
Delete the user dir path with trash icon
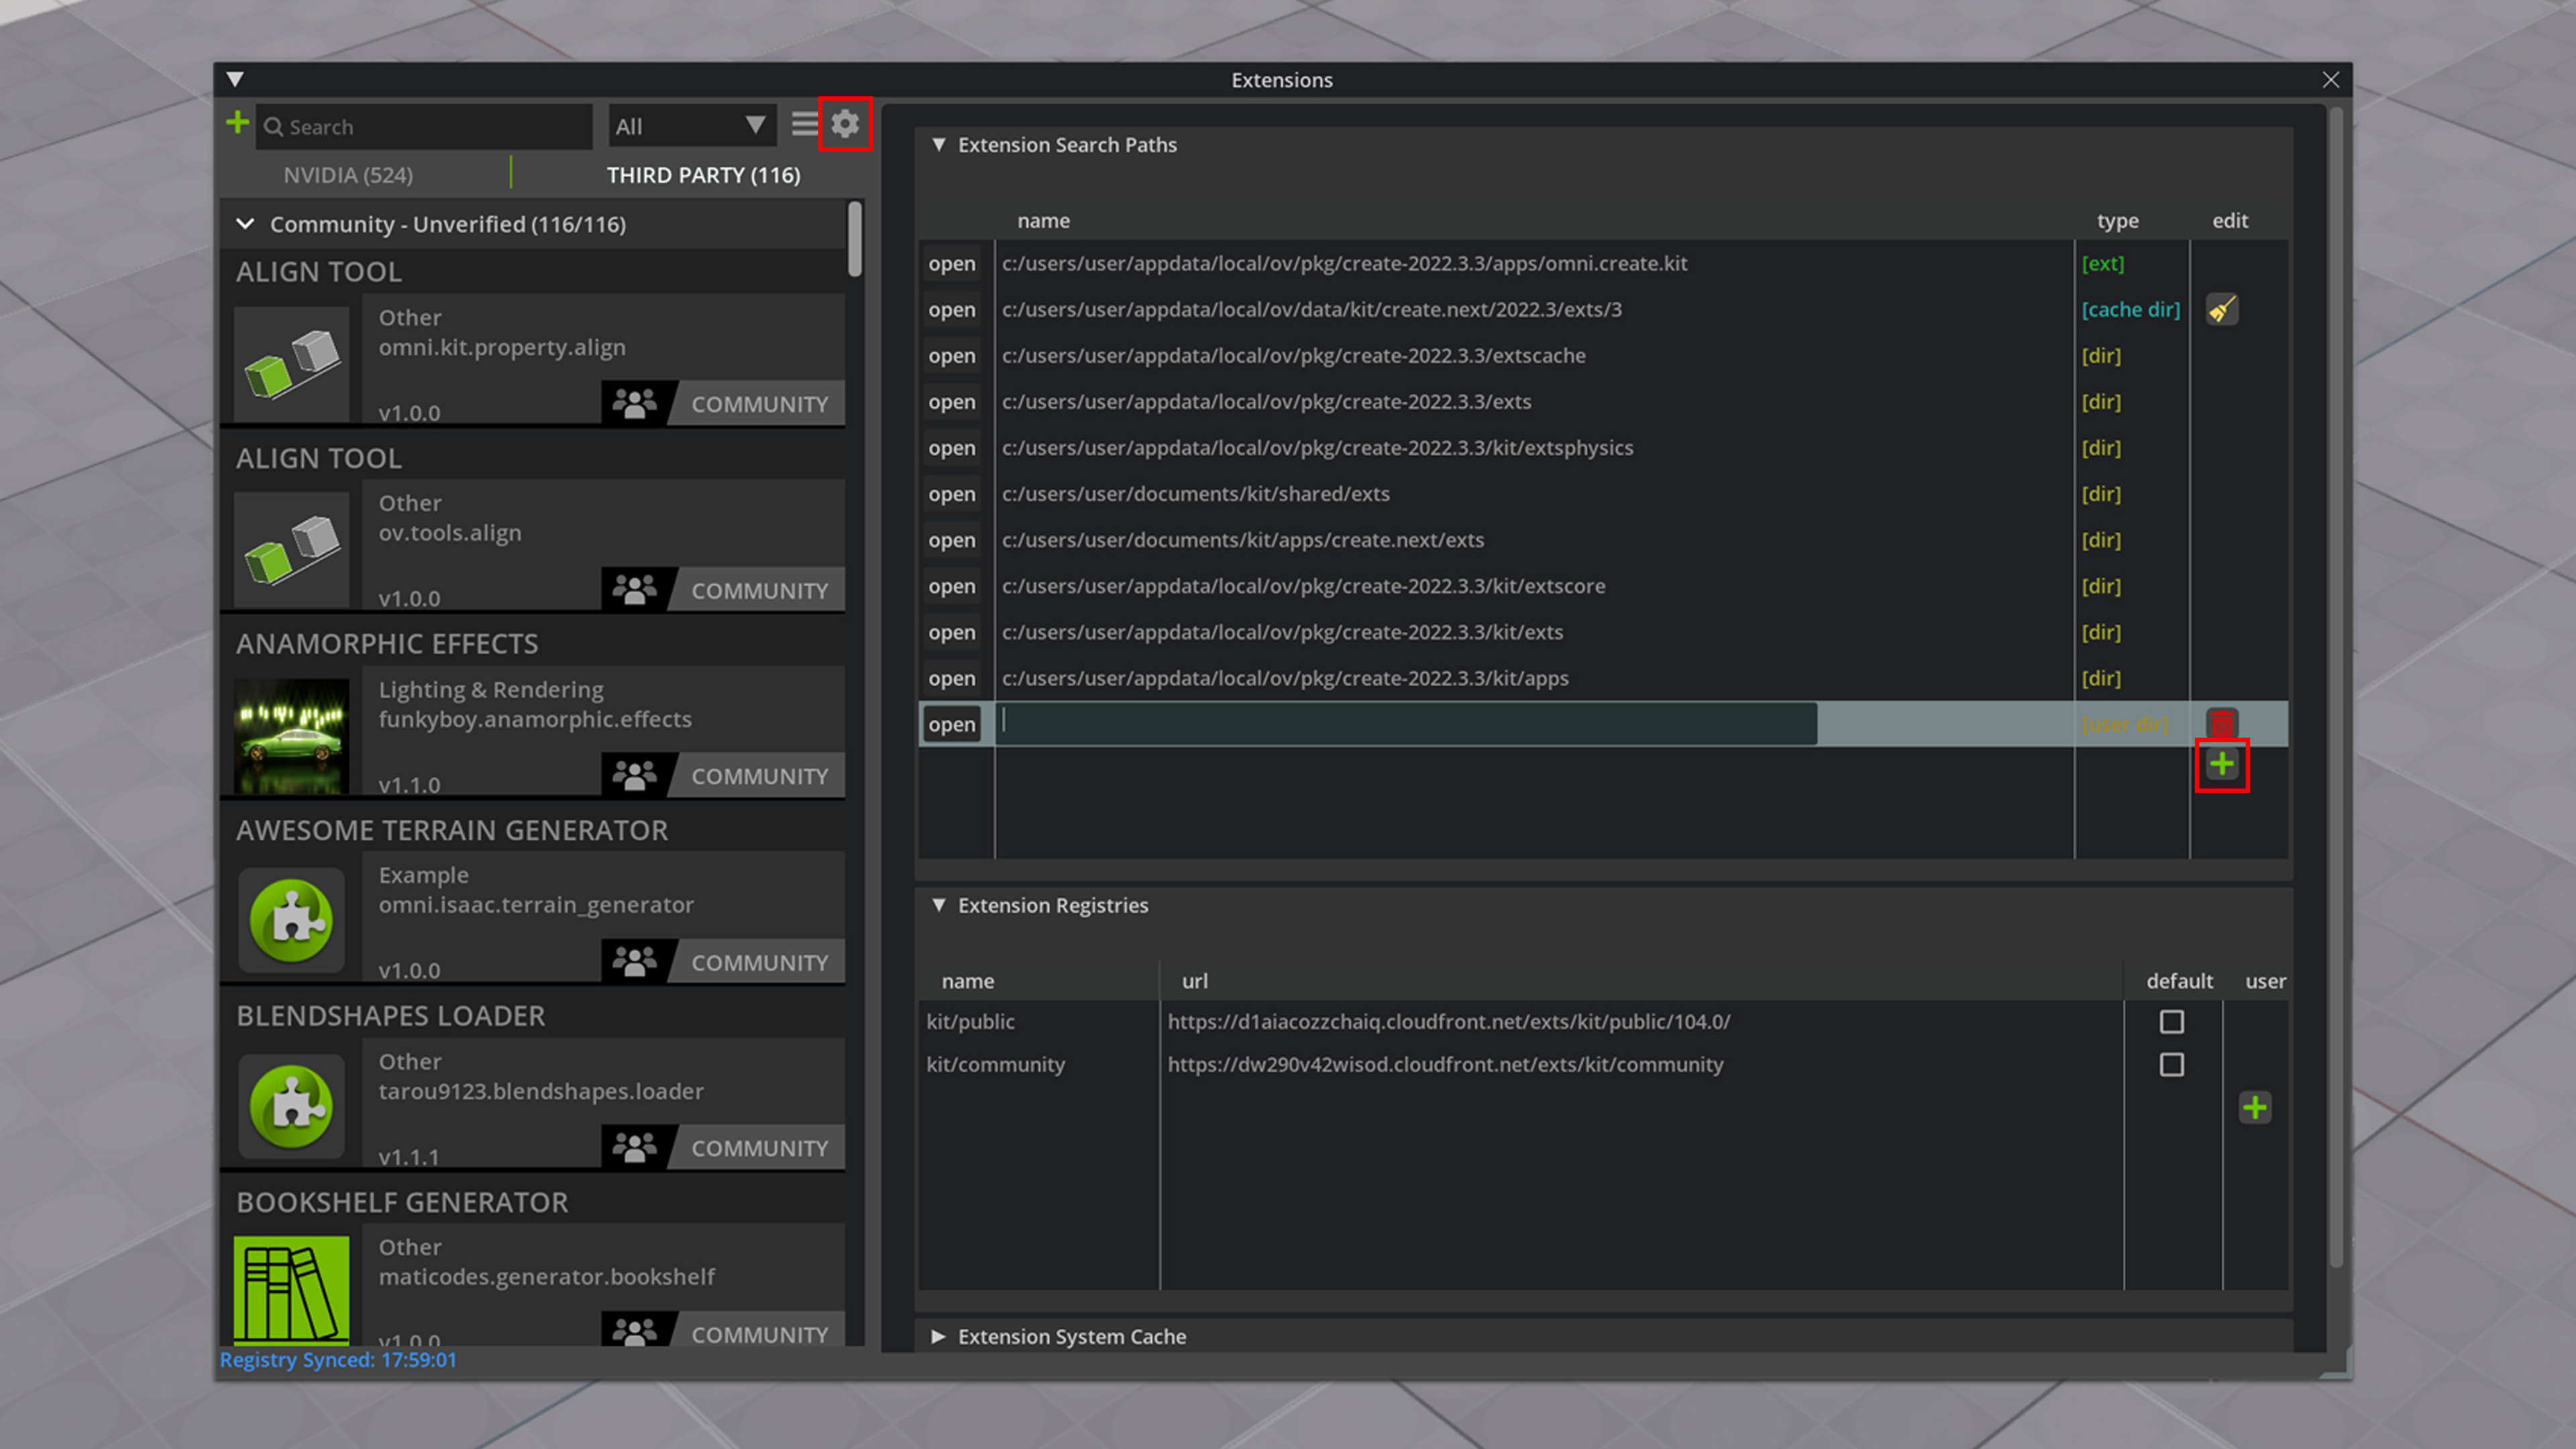(2221, 723)
